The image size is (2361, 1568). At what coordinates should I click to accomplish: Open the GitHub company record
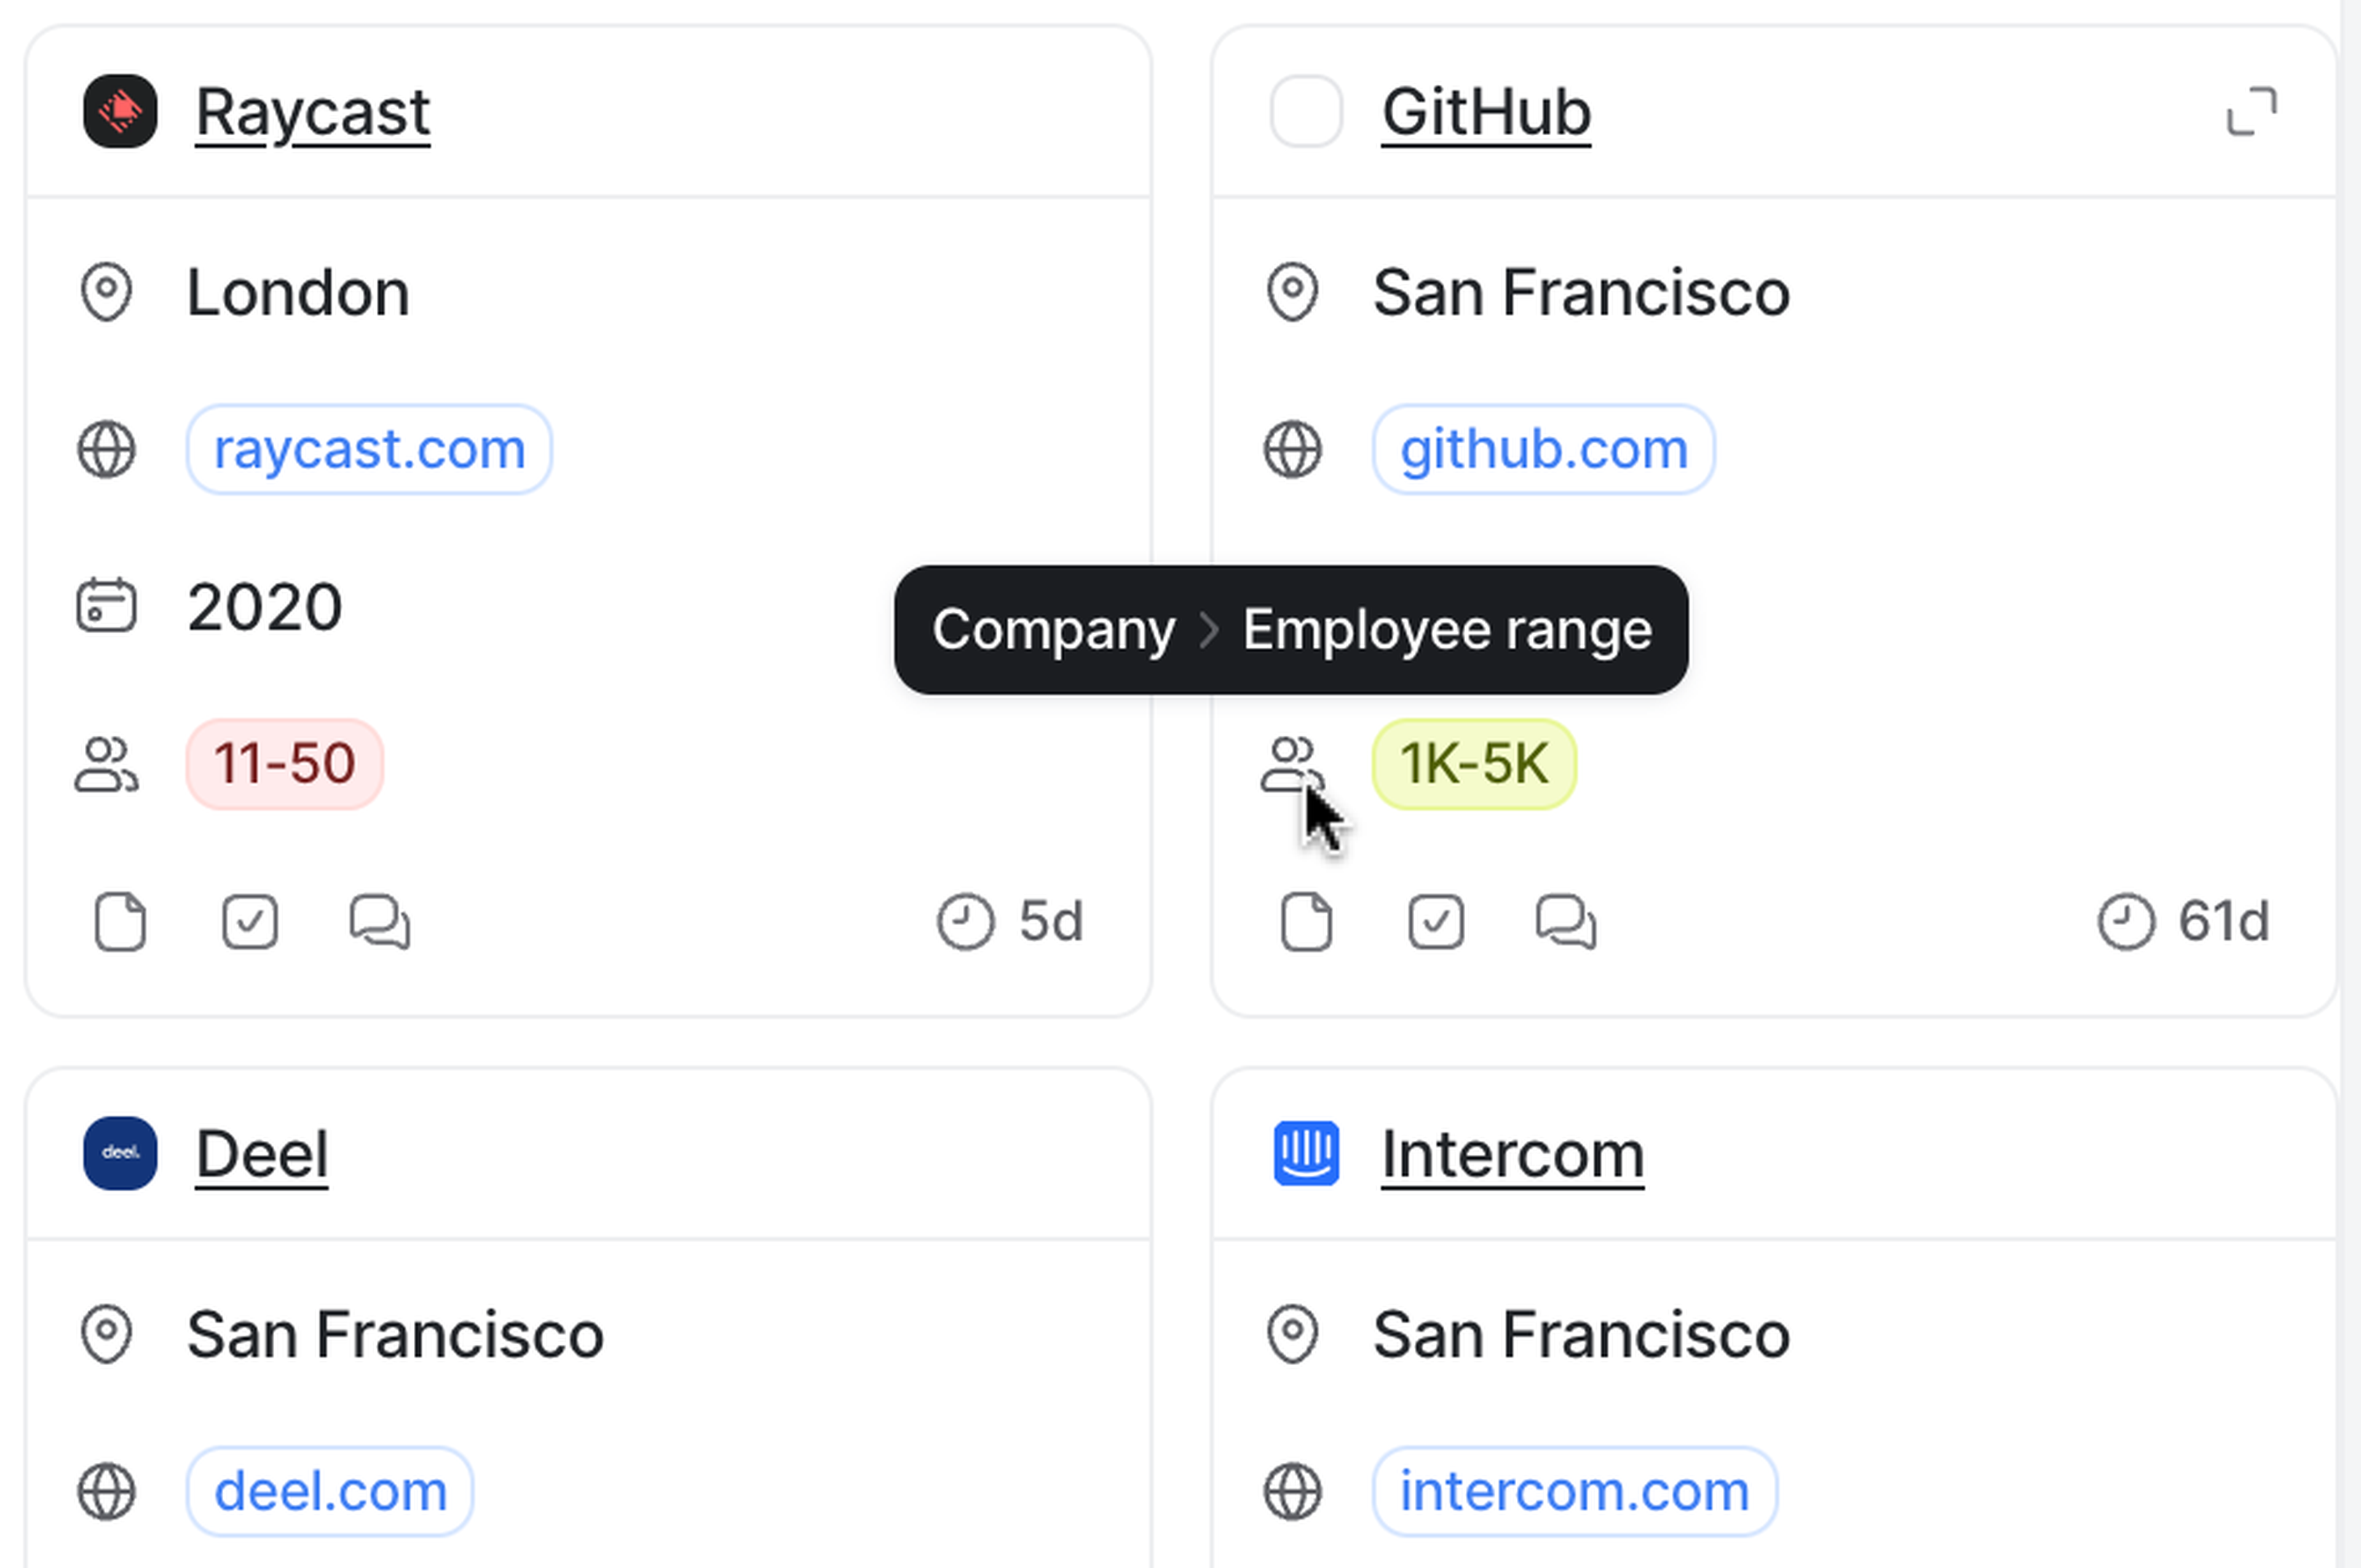click(x=1486, y=112)
